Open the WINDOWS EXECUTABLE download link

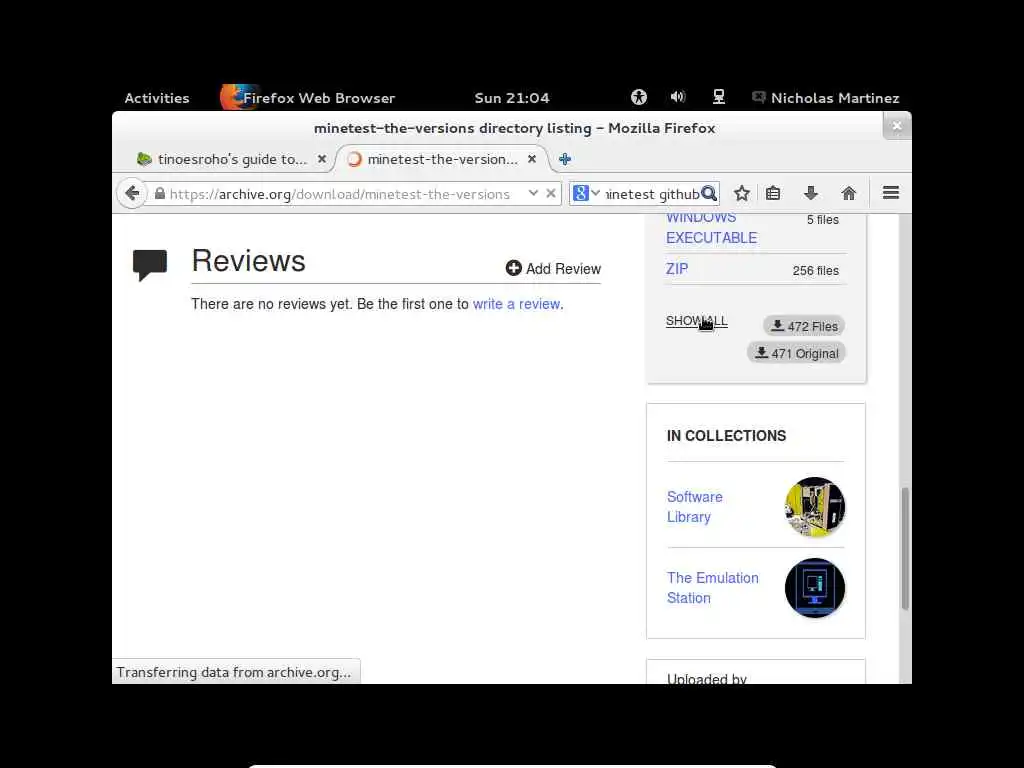(x=711, y=228)
